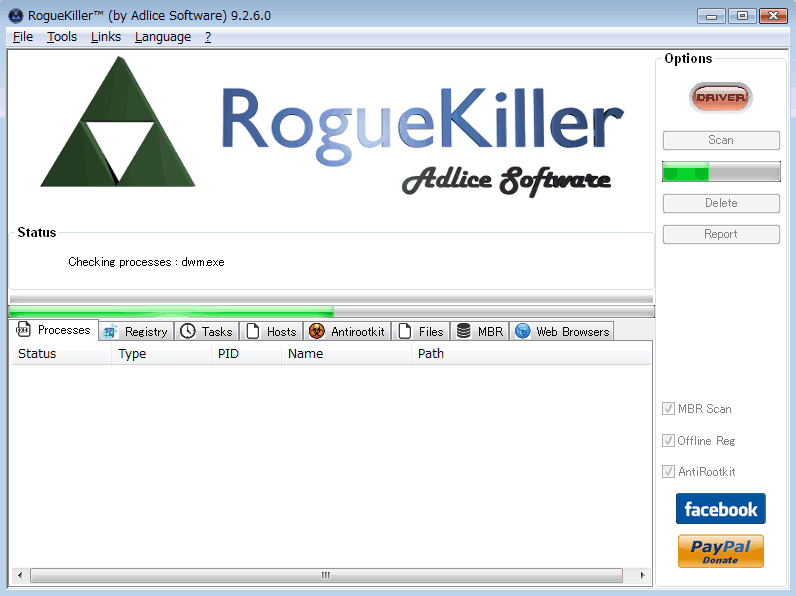Click the Report button
Viewport: 796px width, 596px height.
[x=721, y=234]
